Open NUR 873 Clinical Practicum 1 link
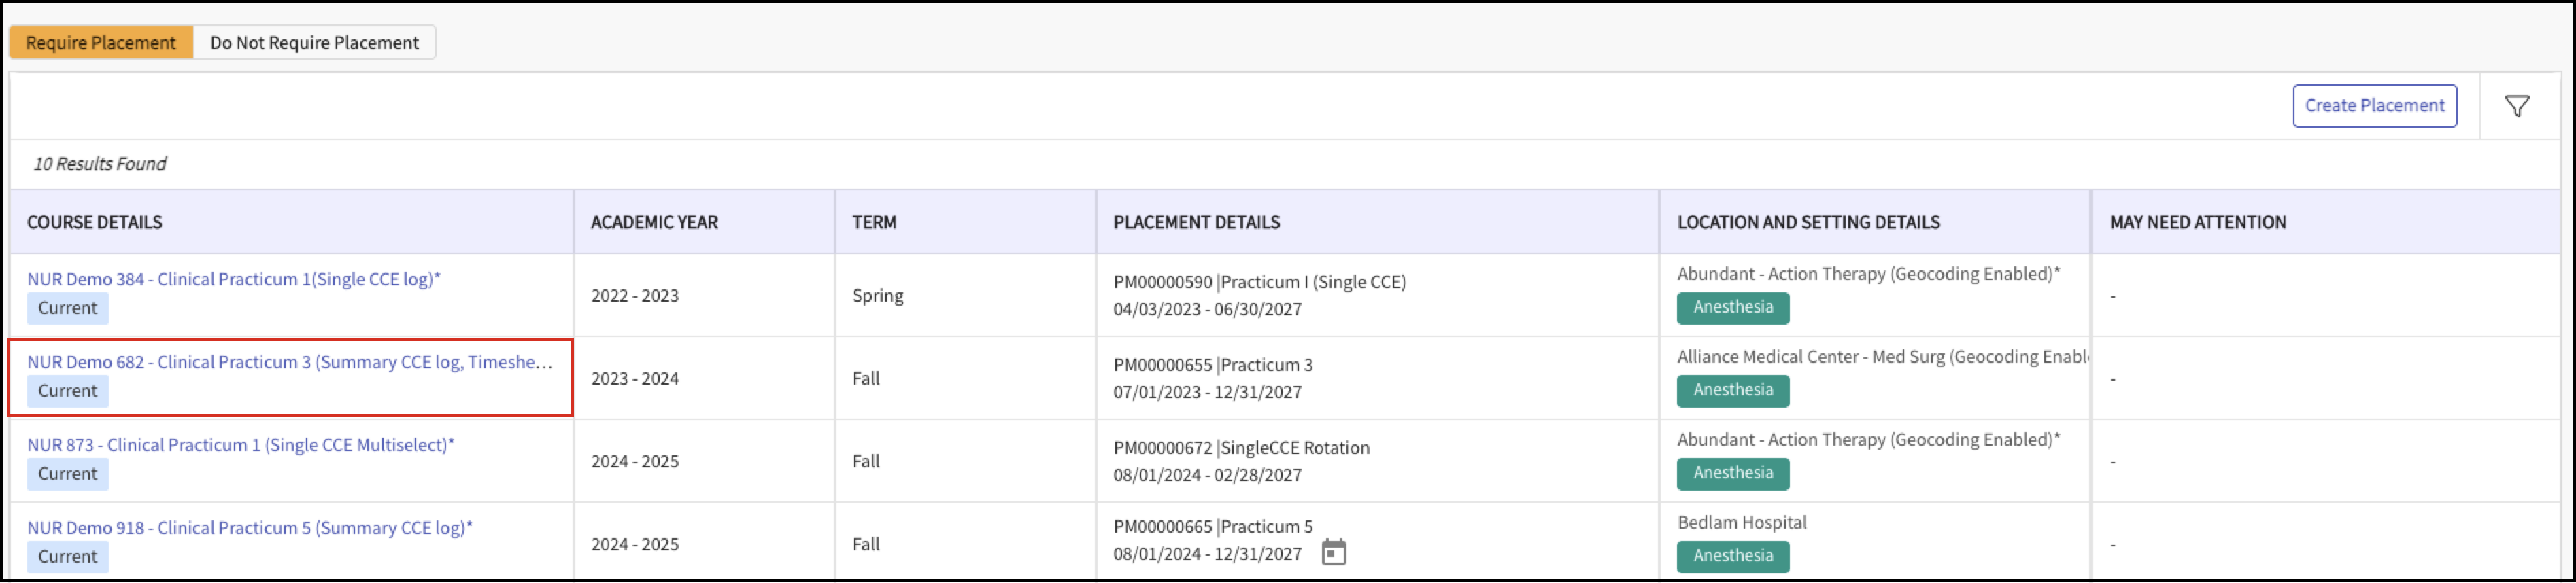The image size is (2576, 583). coord(240,446)
